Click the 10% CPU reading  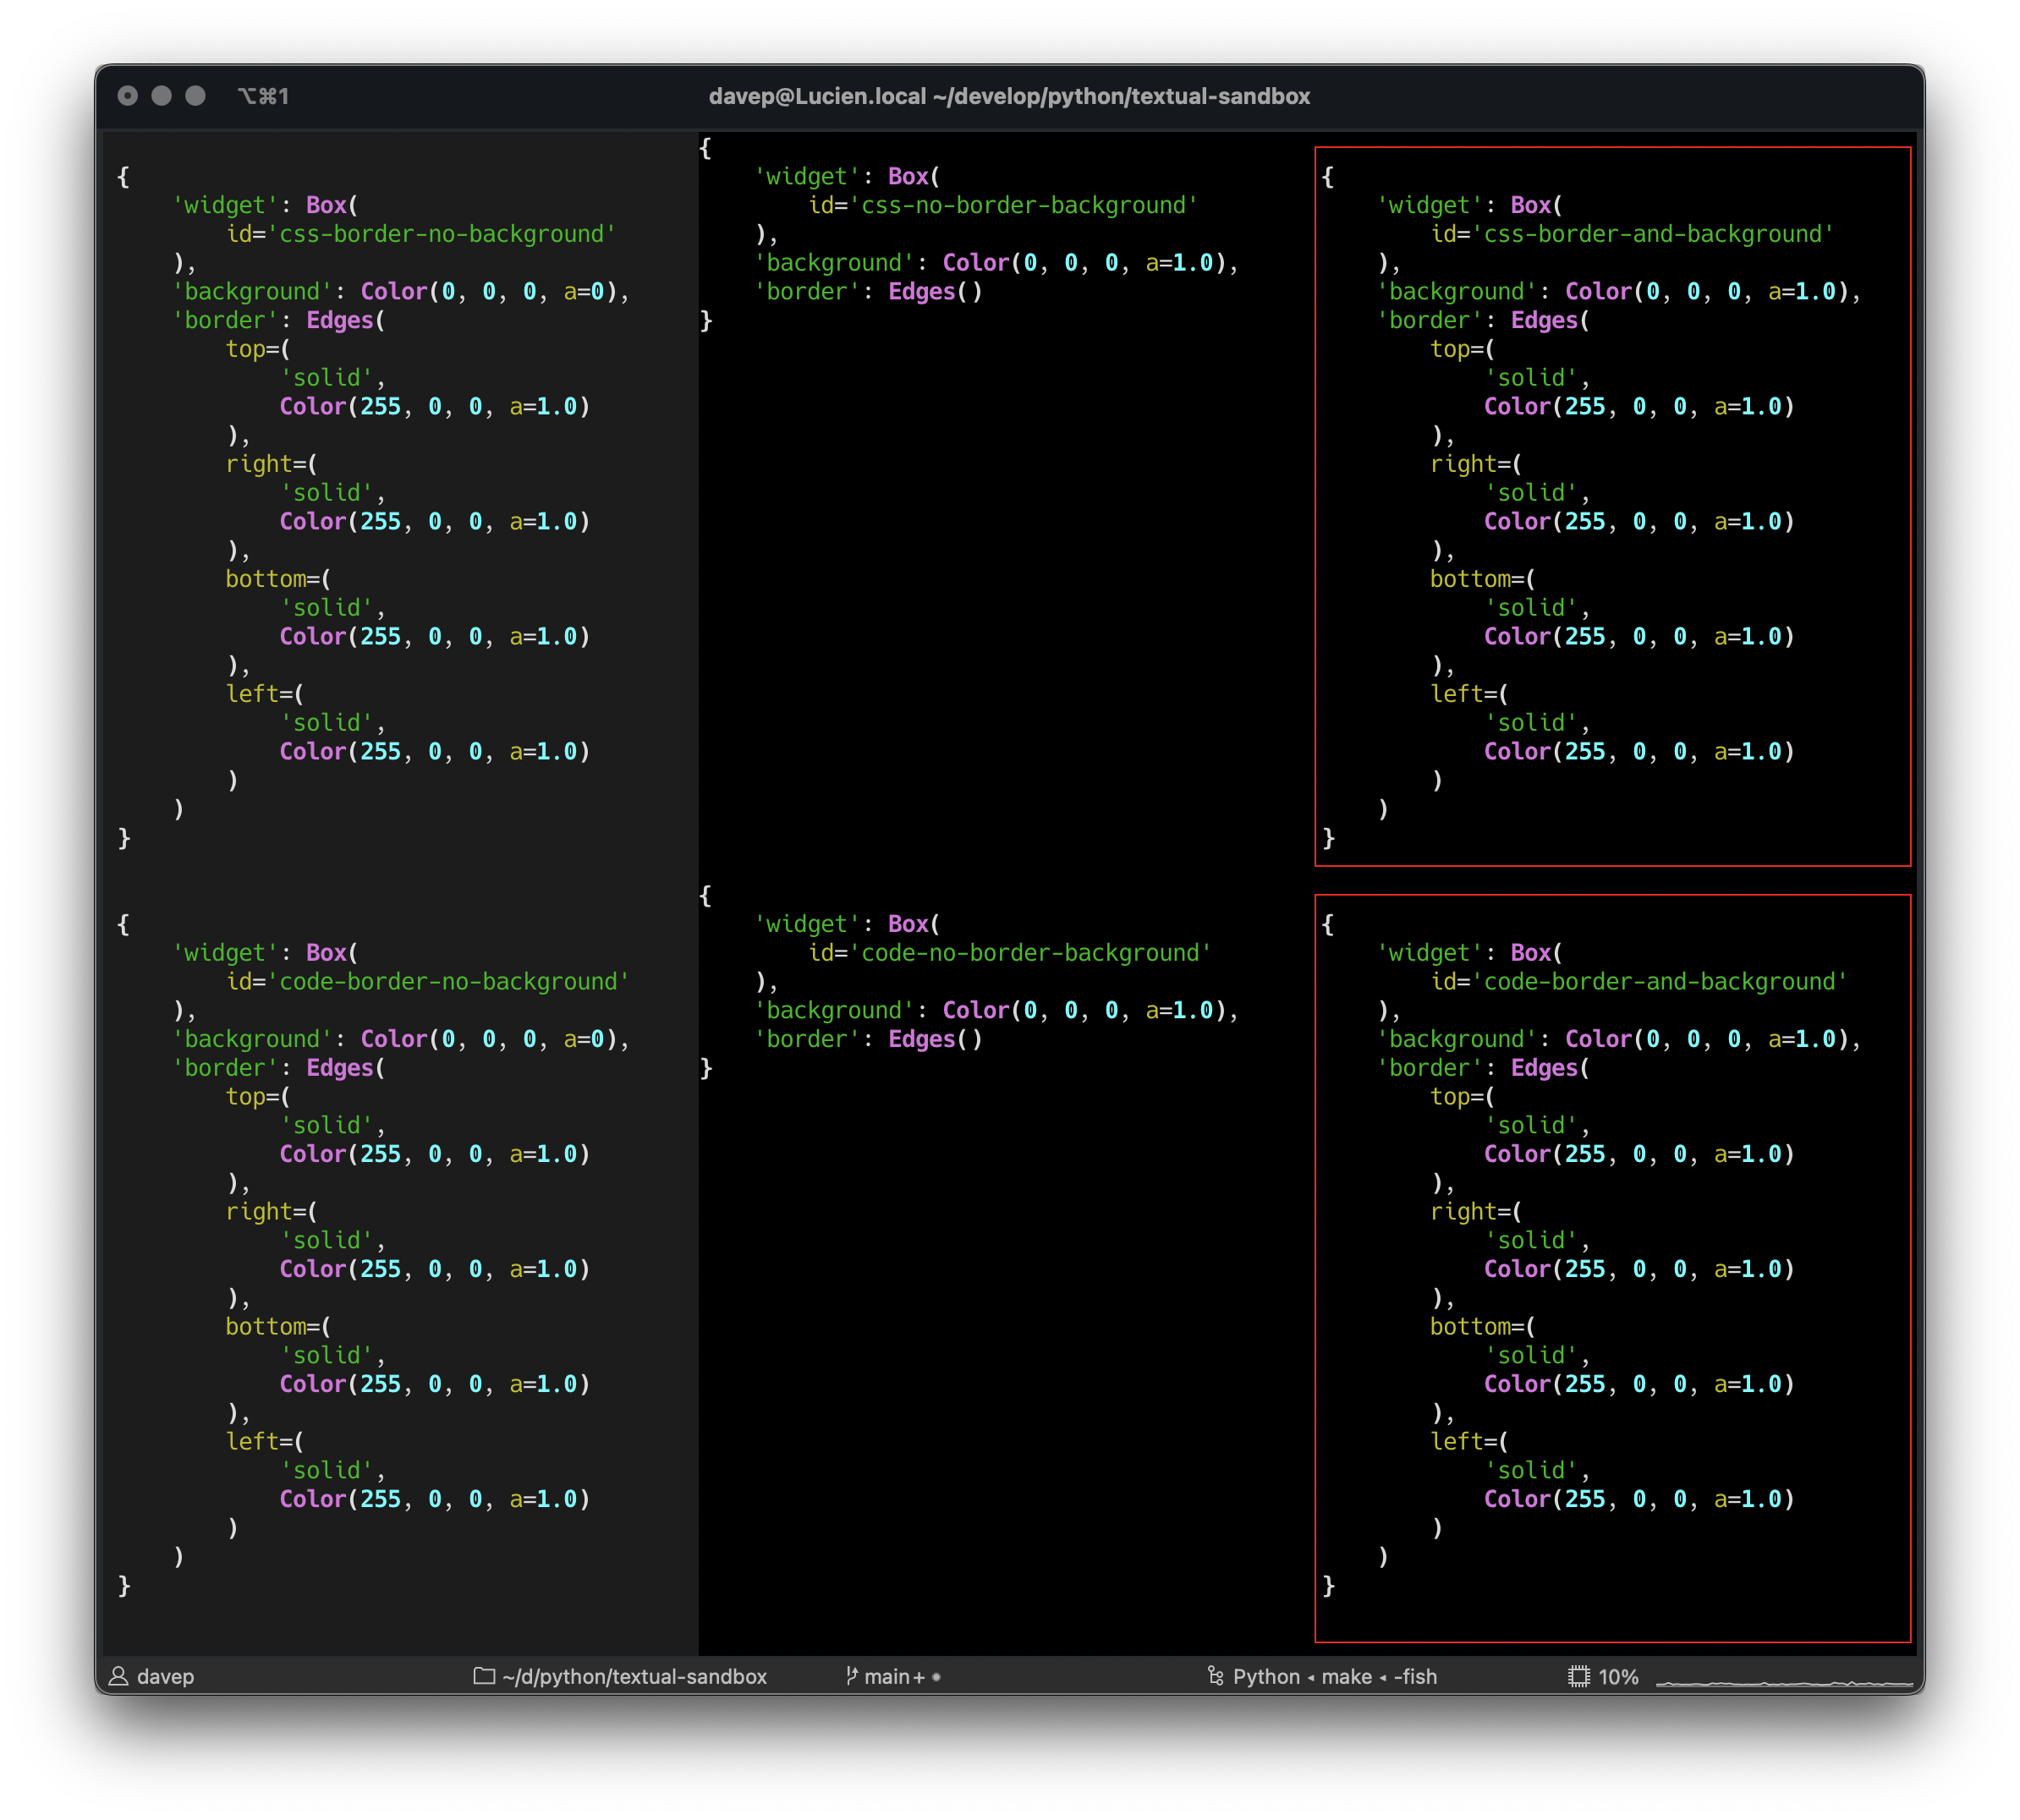point(1618,1676)
